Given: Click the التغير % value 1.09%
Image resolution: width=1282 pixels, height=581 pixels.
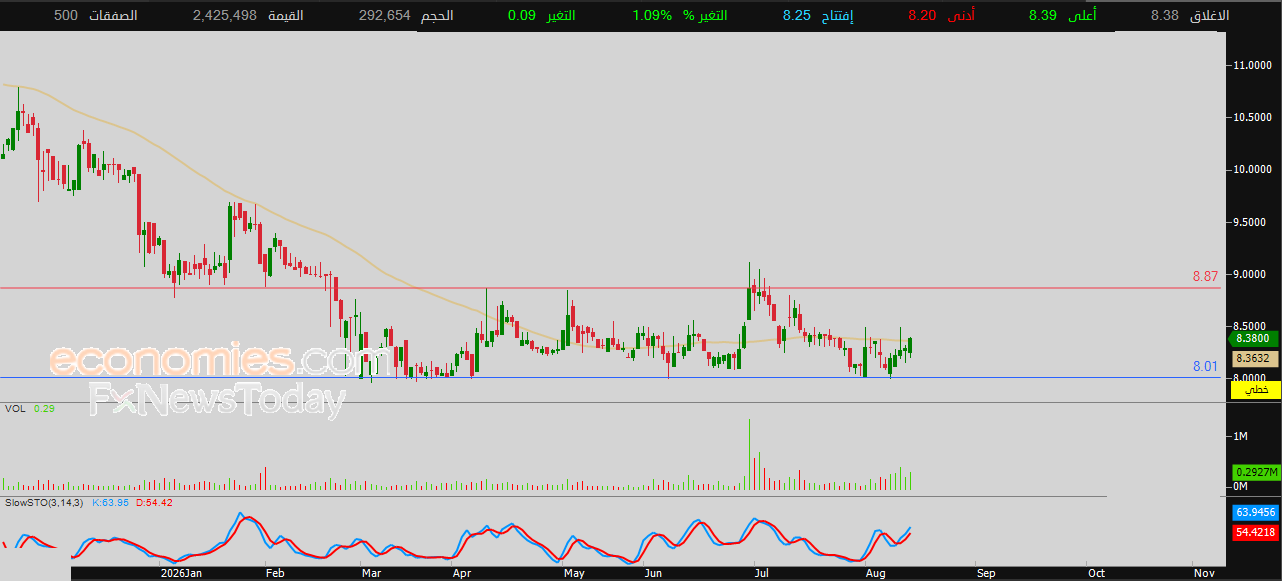Looking at the screenshot, I should coord(652,16).
